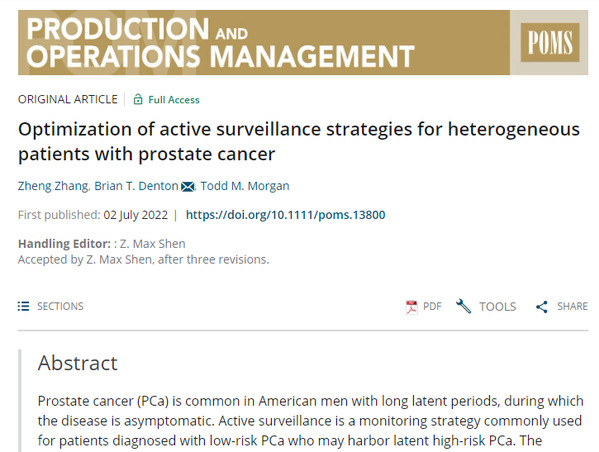Open the SECTIONS menu label
599x452 pixels.
coord(60,306)
